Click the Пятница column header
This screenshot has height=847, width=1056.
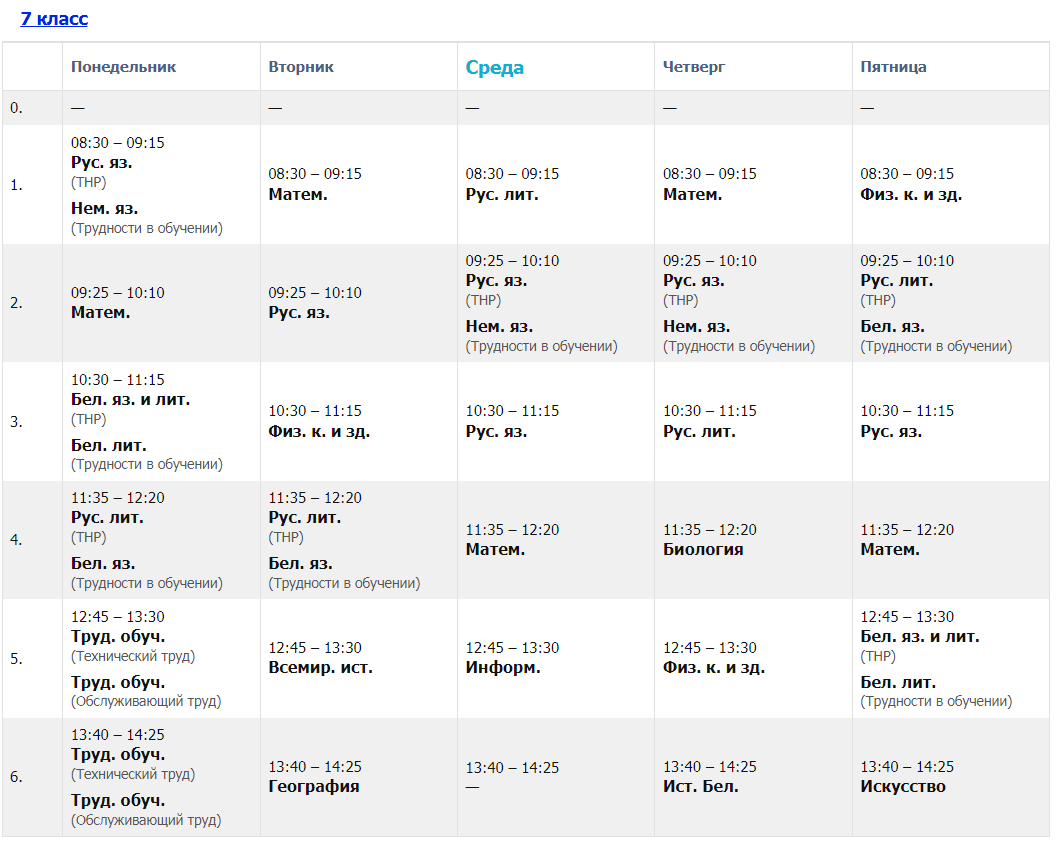point(893,67)
